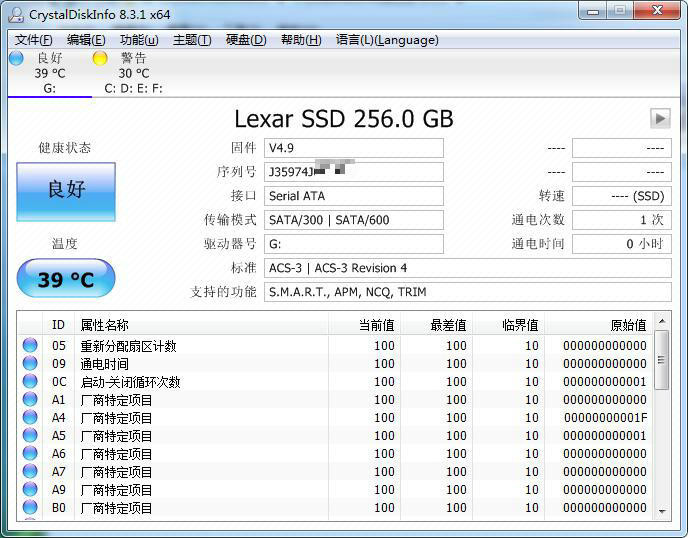This screenshot has width=688, height=538.
Task: Click the yellow warning orb for C: D: E: F:
Action: click(100, 58)
